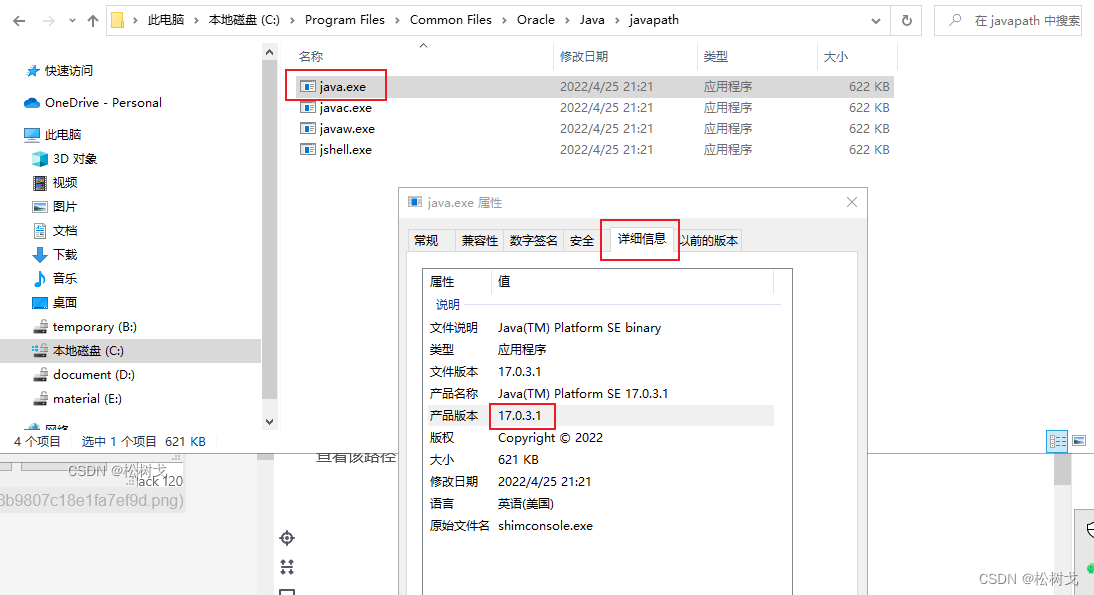The image size is (1094, 595).
Task: Click the search magnifier icon
Action: tap(954, 20)
